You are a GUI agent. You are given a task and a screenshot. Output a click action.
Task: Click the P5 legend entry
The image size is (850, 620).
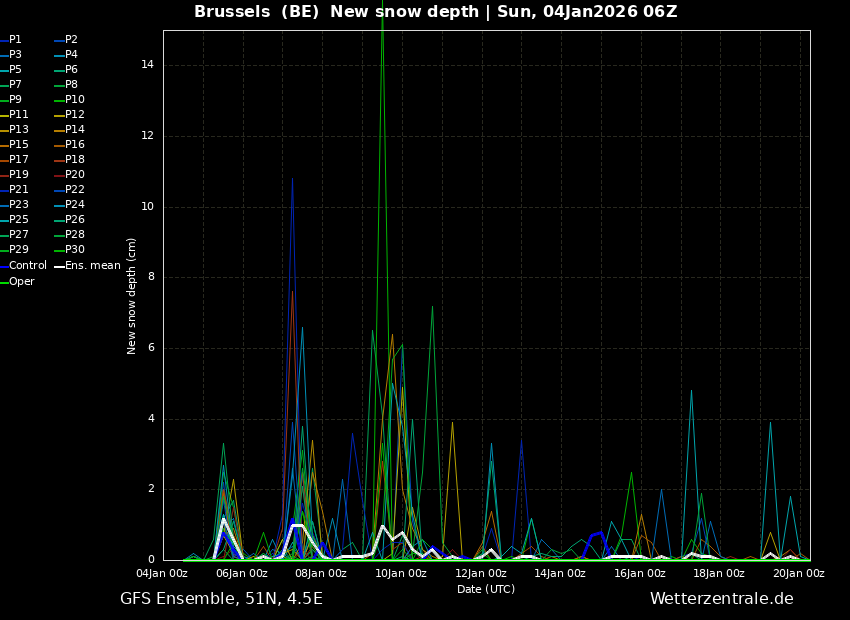[11, 70]
